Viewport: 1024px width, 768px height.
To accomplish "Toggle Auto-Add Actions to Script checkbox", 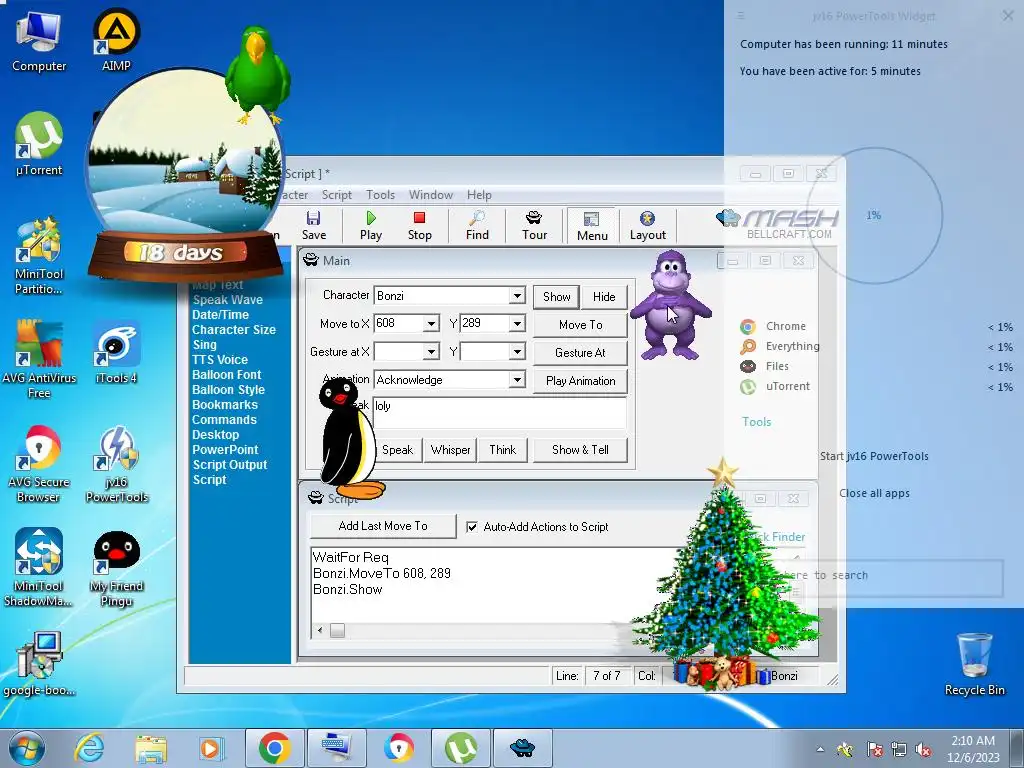I will [472, 526].
